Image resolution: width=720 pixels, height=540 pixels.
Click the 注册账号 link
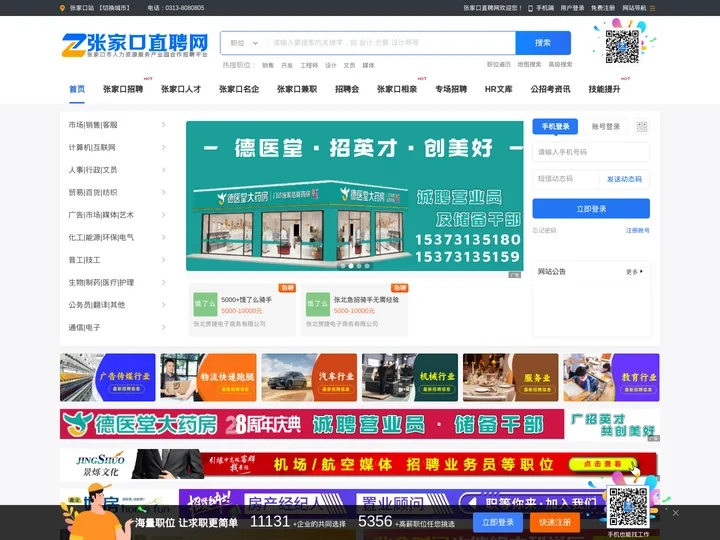tap(638, 231)
